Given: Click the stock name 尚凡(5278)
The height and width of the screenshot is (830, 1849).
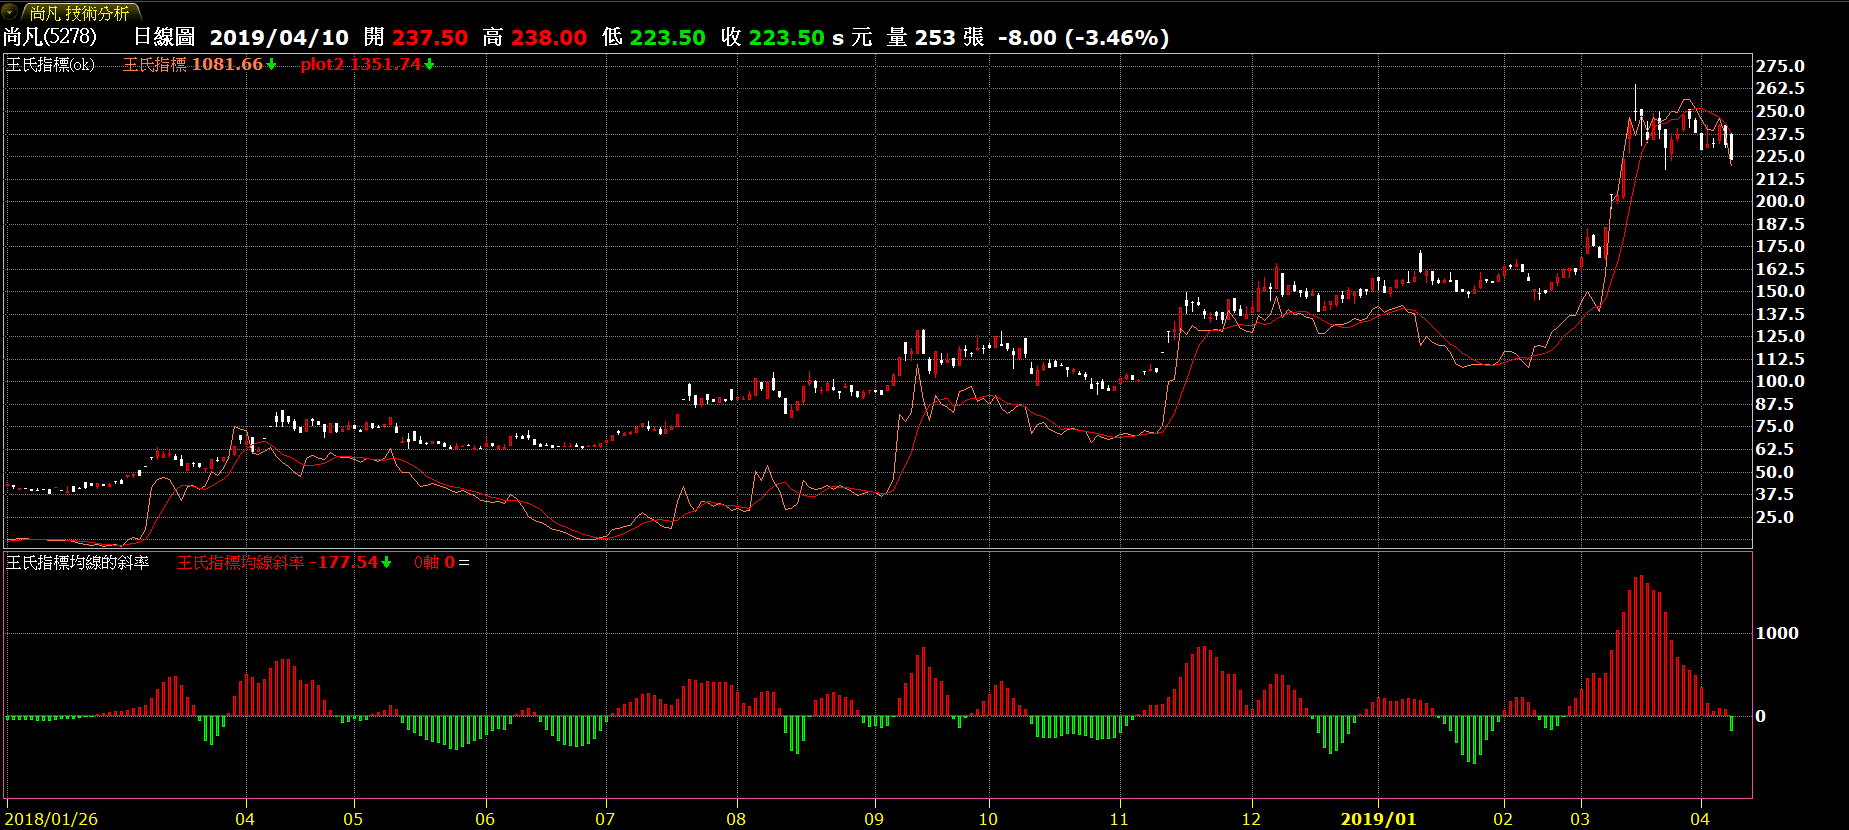Looking at the screenshot, I should pyautogui.click(x=50, y=37).
